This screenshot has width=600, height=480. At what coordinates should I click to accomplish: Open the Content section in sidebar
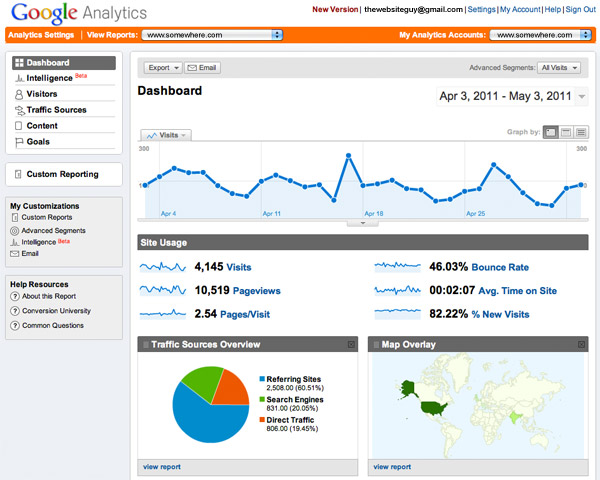pos(42,126)
